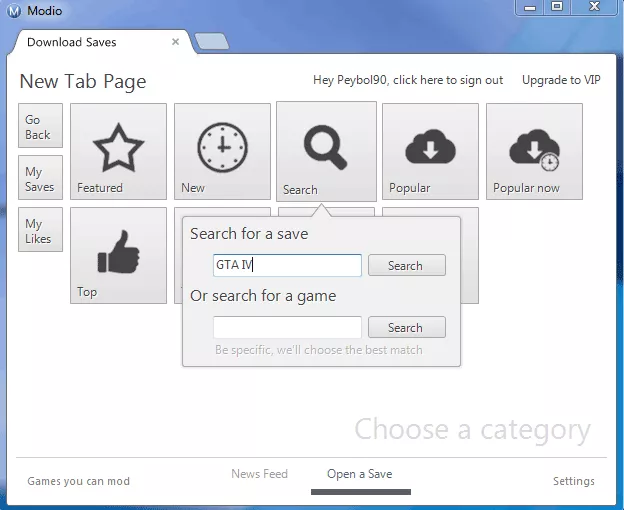Open the Top thumbs-up tile
The height and width of the screenshot is (510, 624).
(118, 255)
